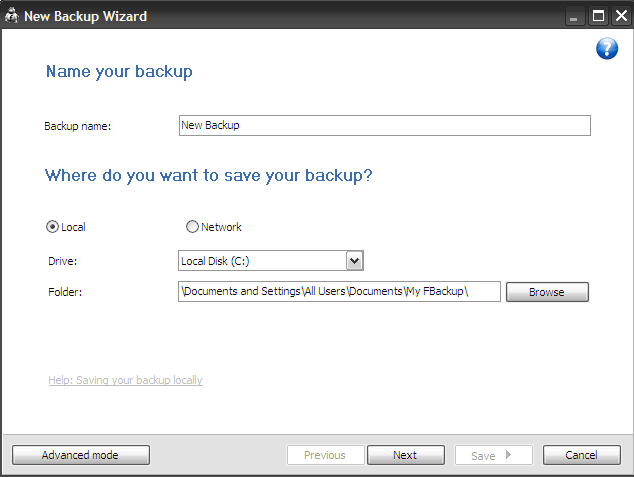
Task: Click the disabled Previous button
Action: pyautogui.click(x=325, y=455)
